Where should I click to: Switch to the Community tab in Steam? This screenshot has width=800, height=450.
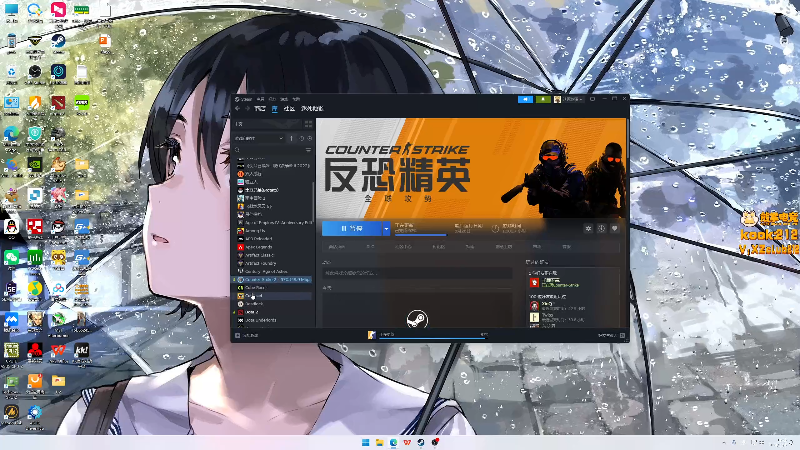point(289,109)
